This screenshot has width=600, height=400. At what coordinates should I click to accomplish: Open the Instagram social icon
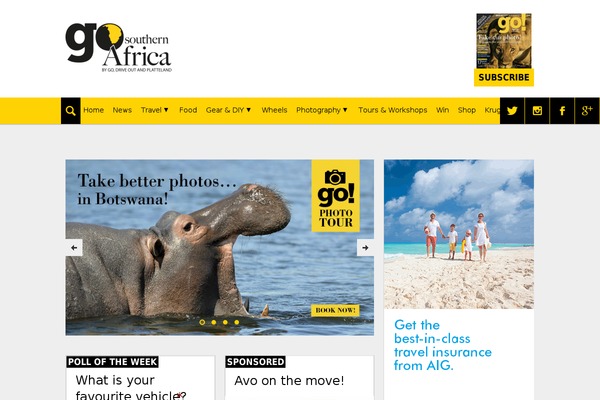point(537,111)
